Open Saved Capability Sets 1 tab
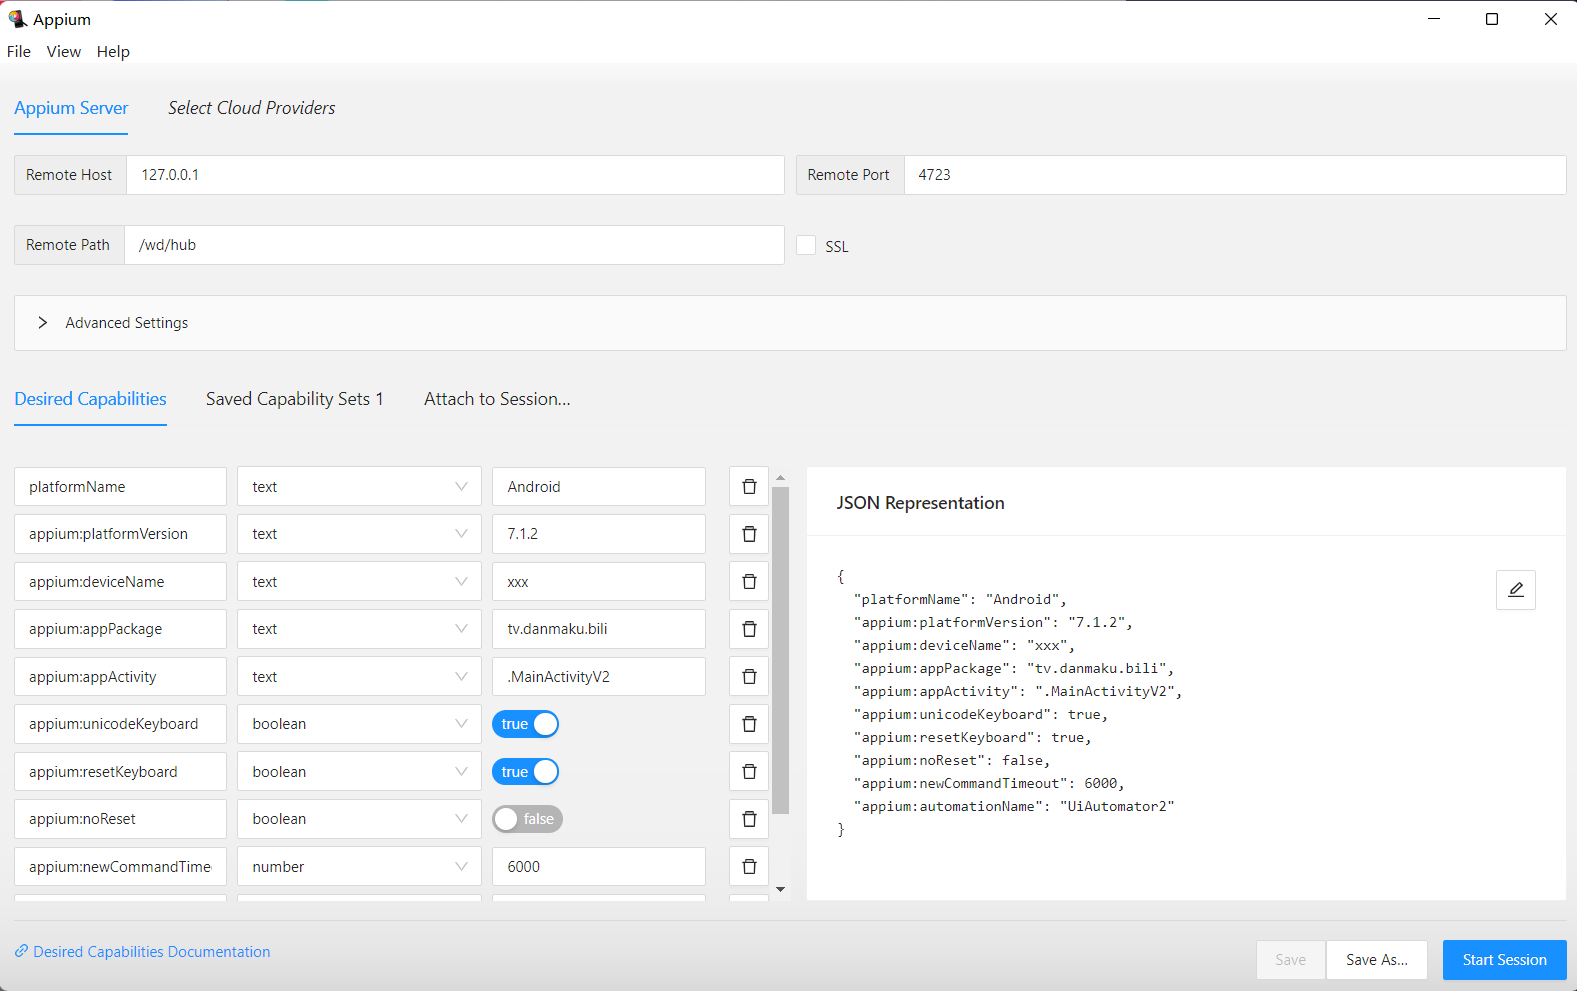This screenshot has width=1577, height=991. [295, 399]
